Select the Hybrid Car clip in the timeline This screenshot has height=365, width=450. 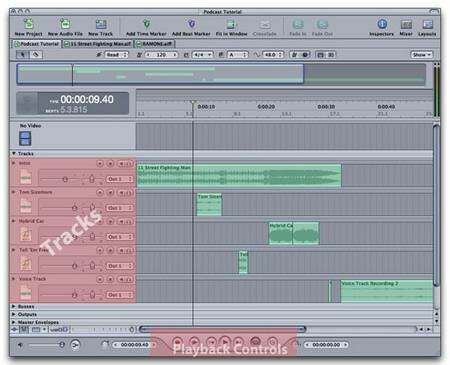pyautogui.click(x=294, y=233)
